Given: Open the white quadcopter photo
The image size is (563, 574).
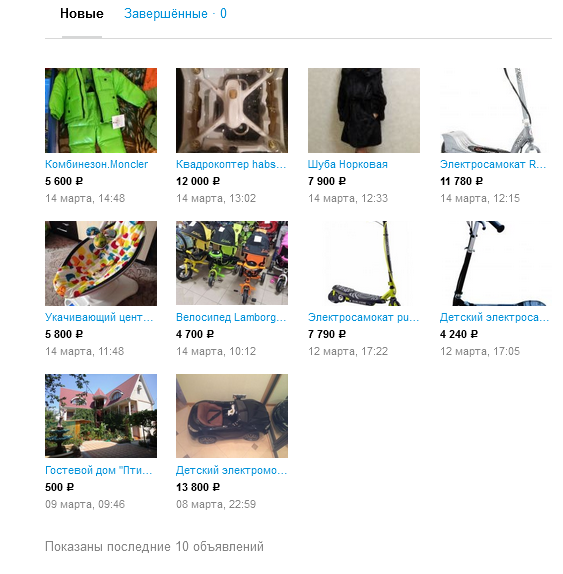Looking at the screenshot, I should coord(232,110).
